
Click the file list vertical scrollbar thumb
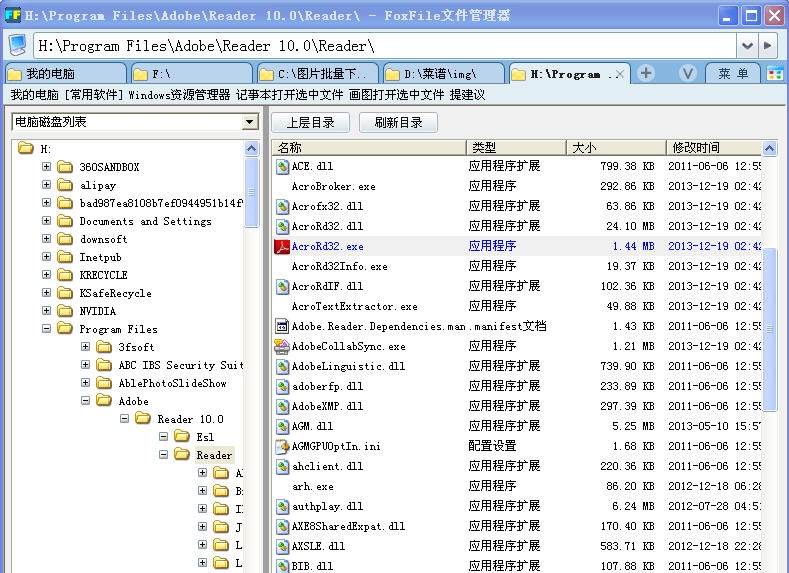[x=769, y=330]
